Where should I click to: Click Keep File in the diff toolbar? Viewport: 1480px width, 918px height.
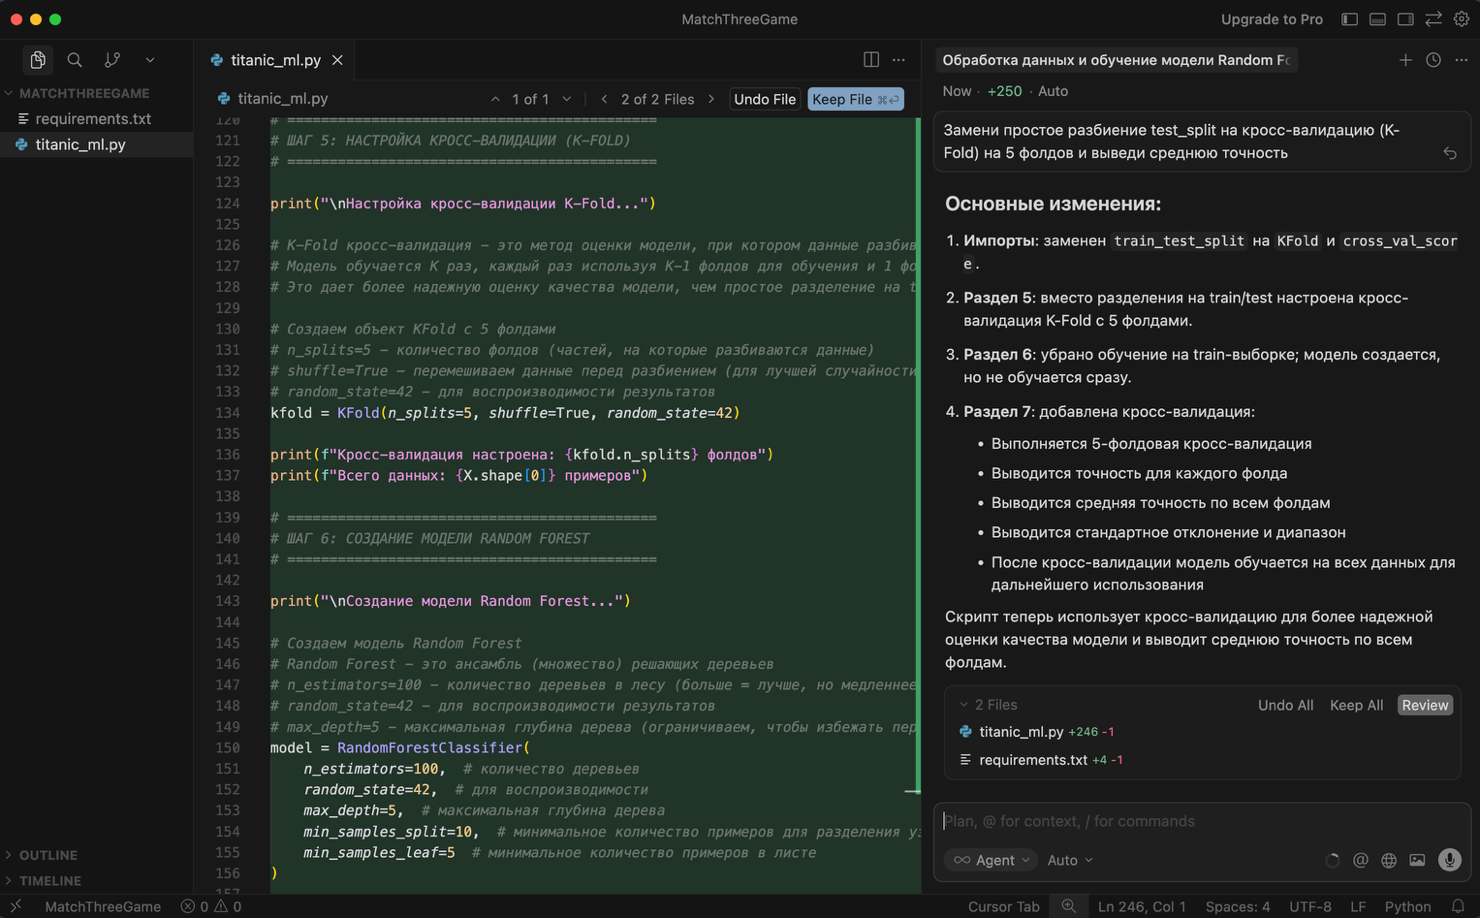click(855, 99)
